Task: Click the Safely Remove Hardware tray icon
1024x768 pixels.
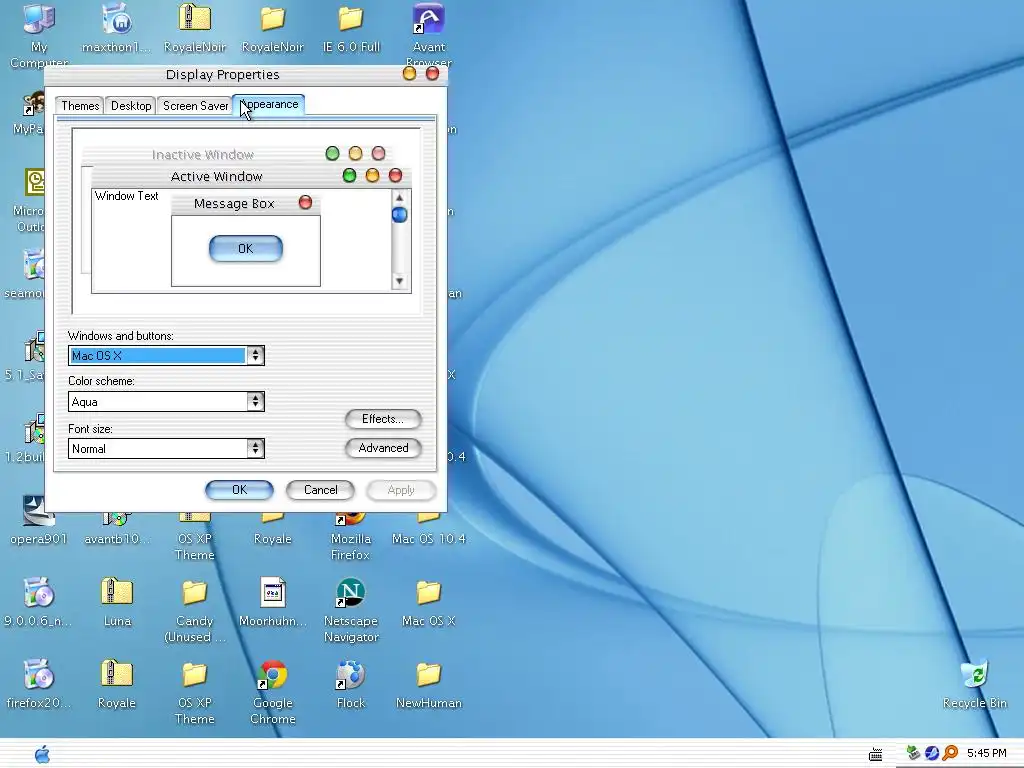Action: [914, 753]
